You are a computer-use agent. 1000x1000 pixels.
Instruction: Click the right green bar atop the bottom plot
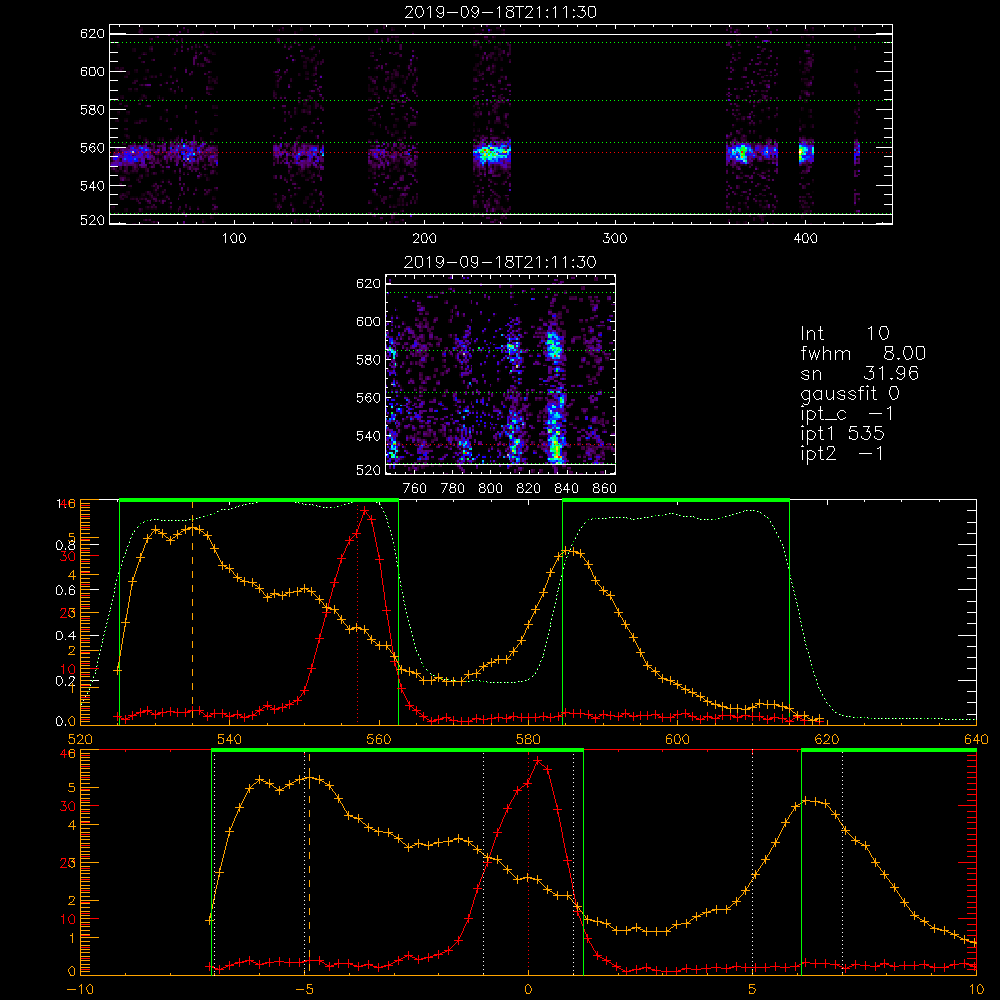889,750
